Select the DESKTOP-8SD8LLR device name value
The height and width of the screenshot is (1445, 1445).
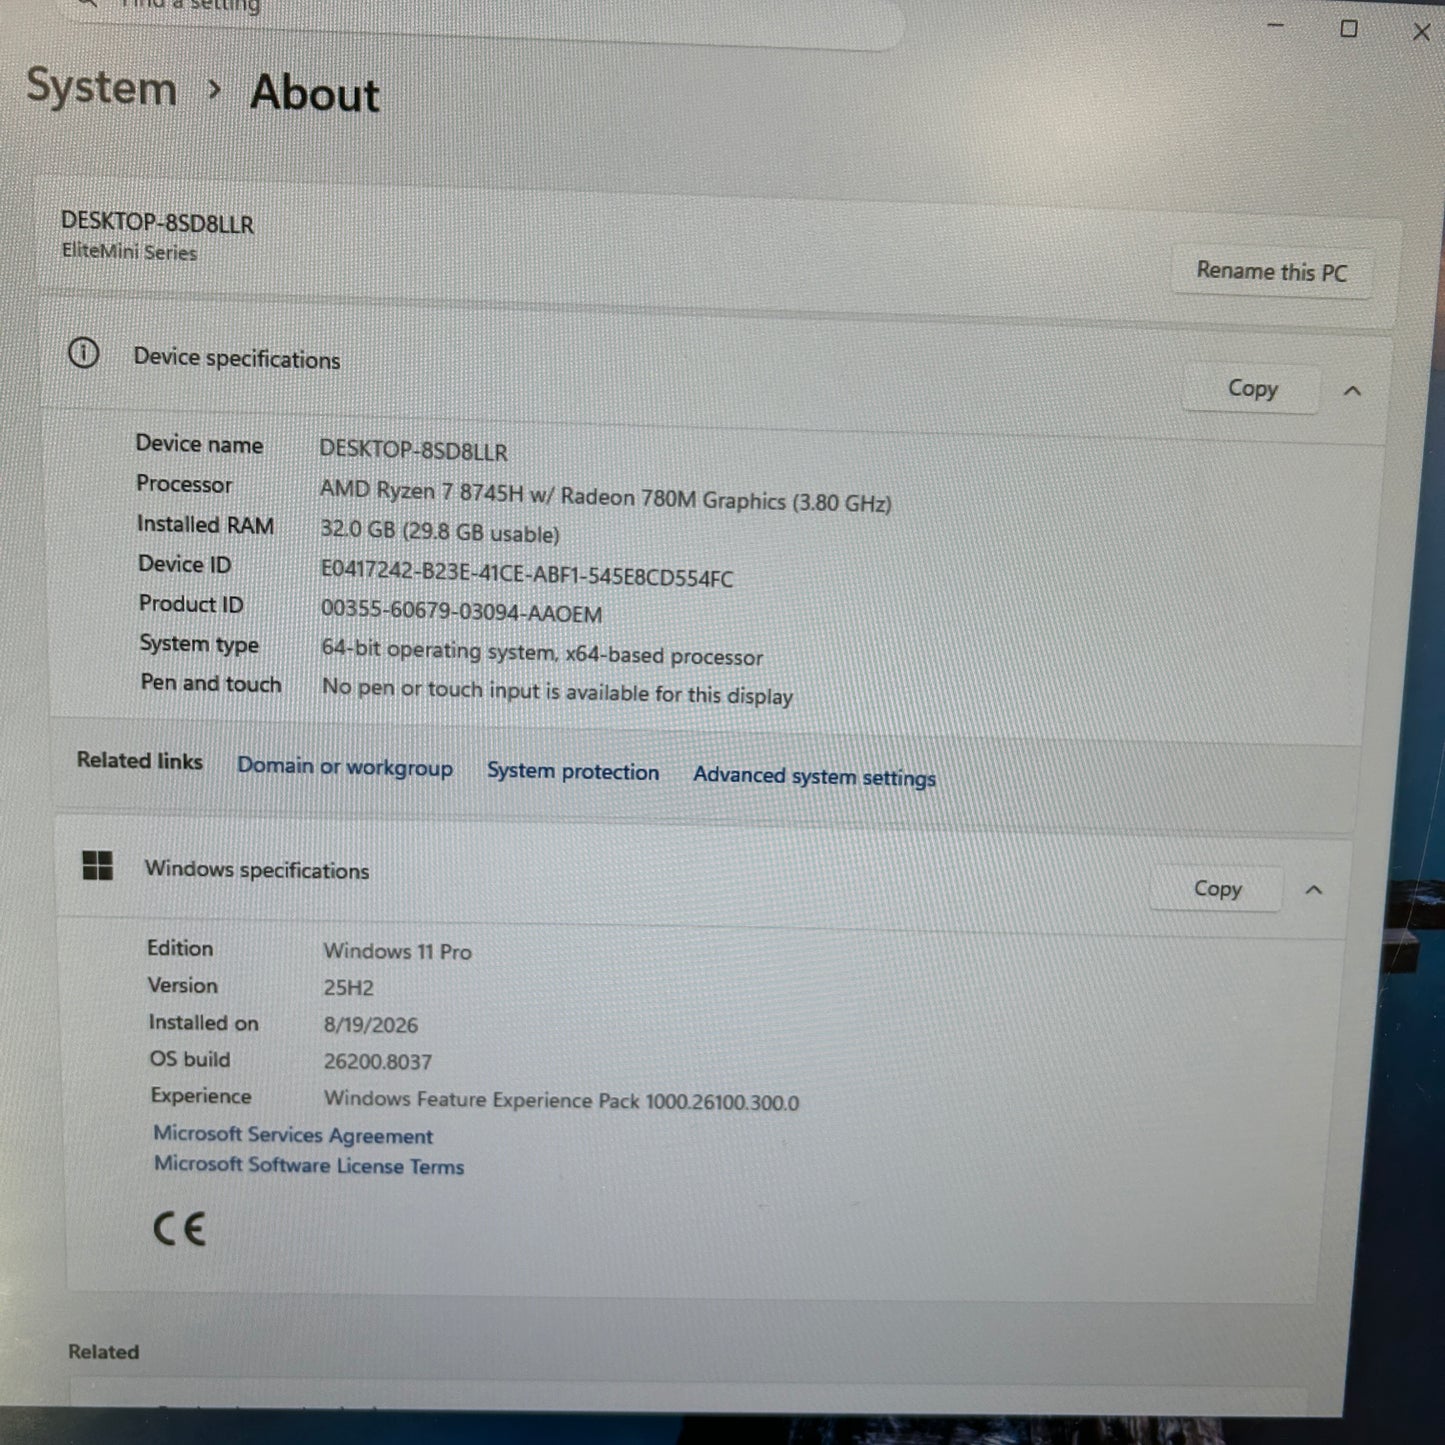point(413,450)
